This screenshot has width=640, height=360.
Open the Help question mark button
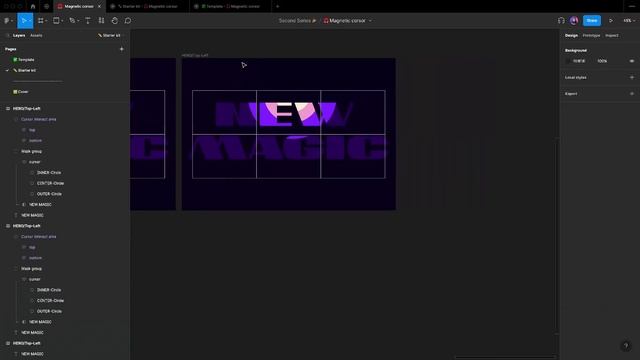pyautogui.click(x=626, y=346)
